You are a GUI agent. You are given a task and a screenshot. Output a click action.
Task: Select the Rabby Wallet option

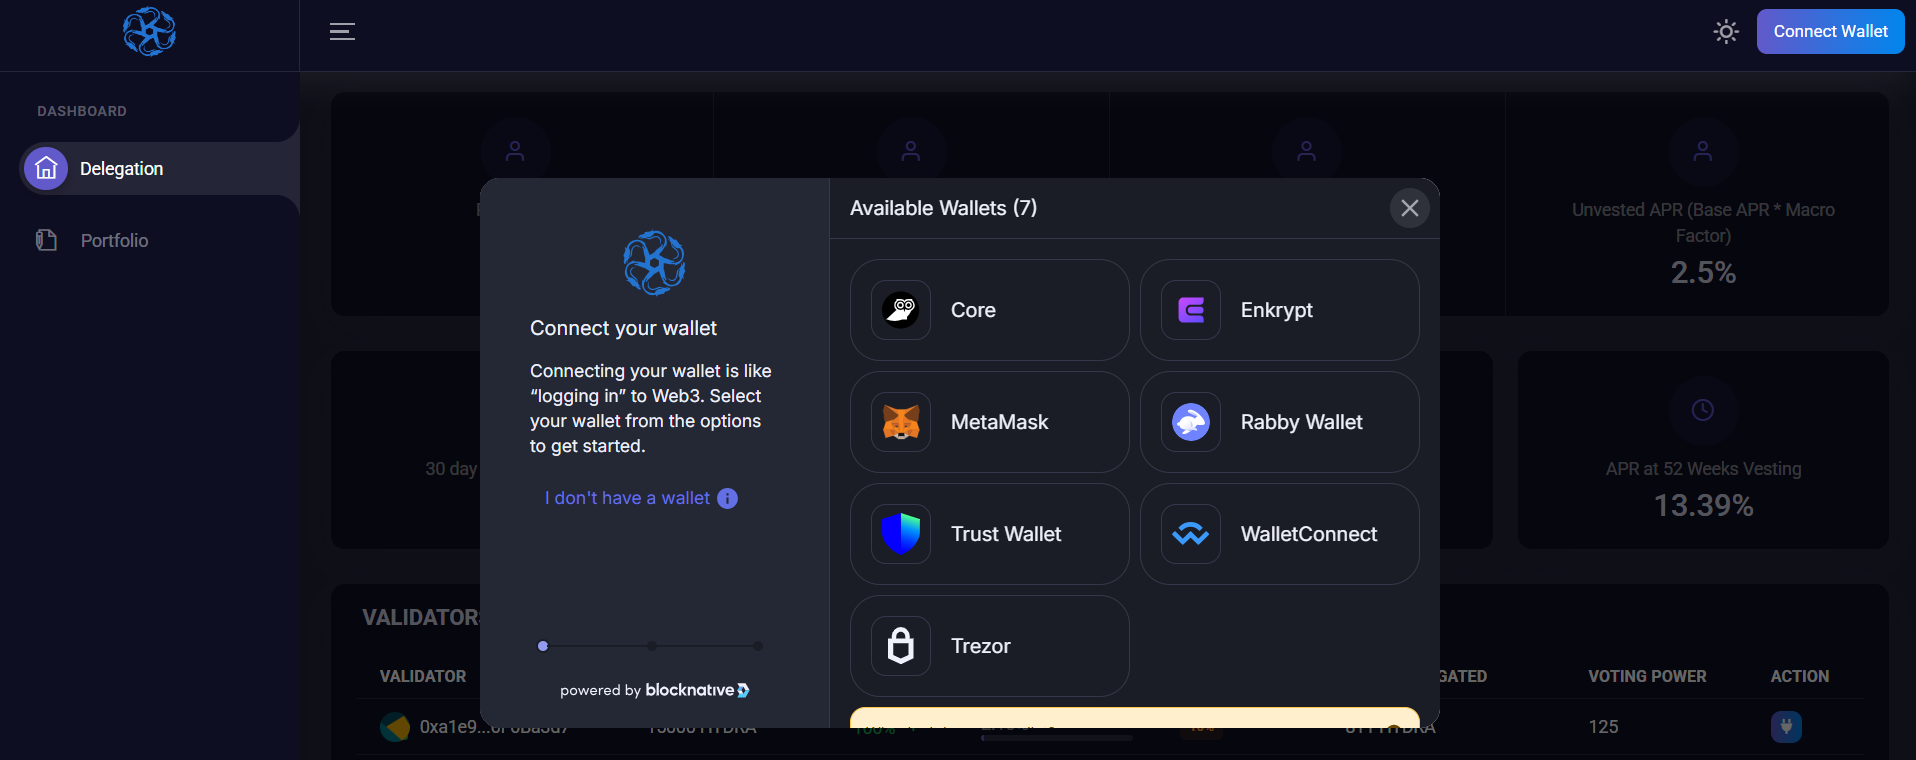(x=1279, y=422)
